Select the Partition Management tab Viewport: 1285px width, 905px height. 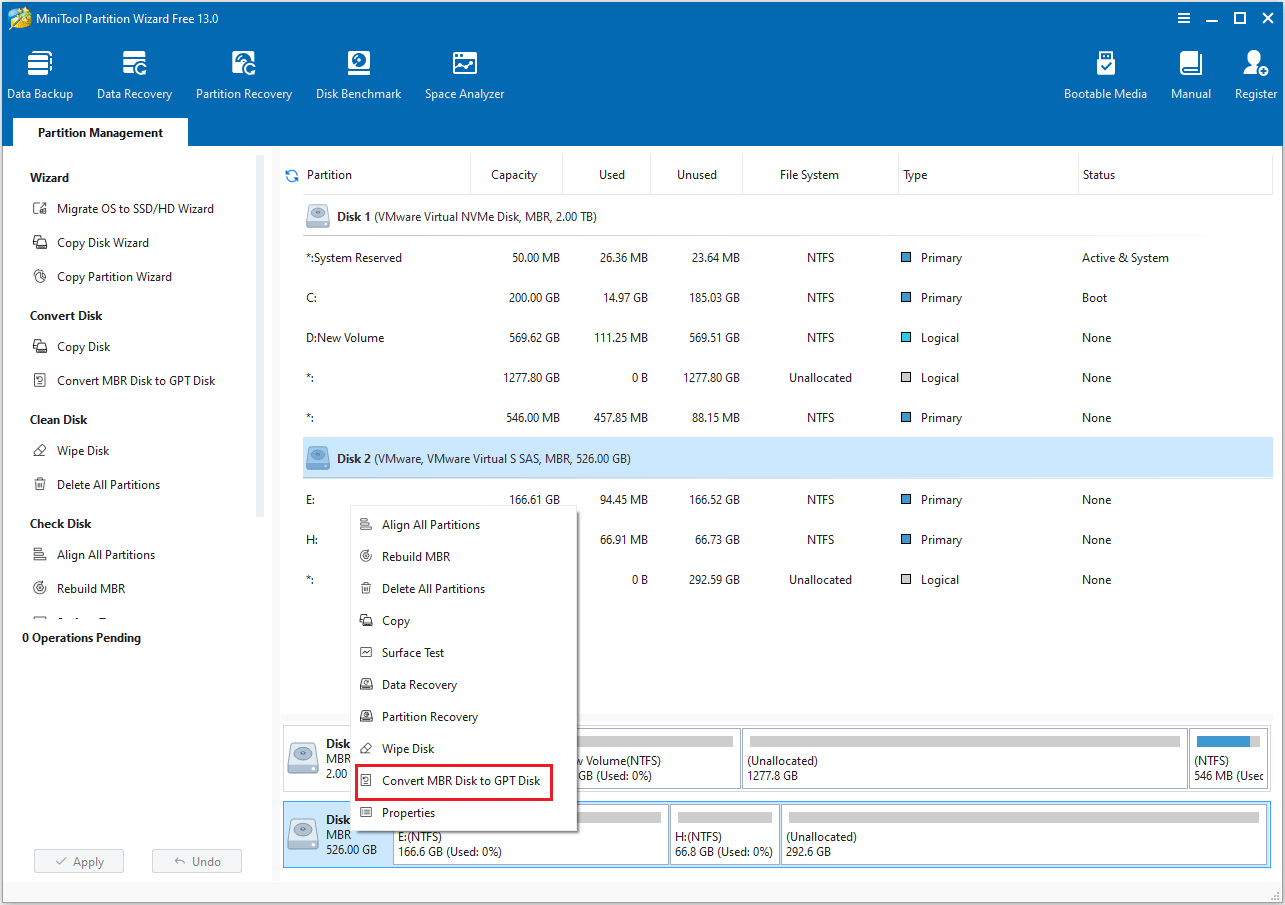point(99,132)
